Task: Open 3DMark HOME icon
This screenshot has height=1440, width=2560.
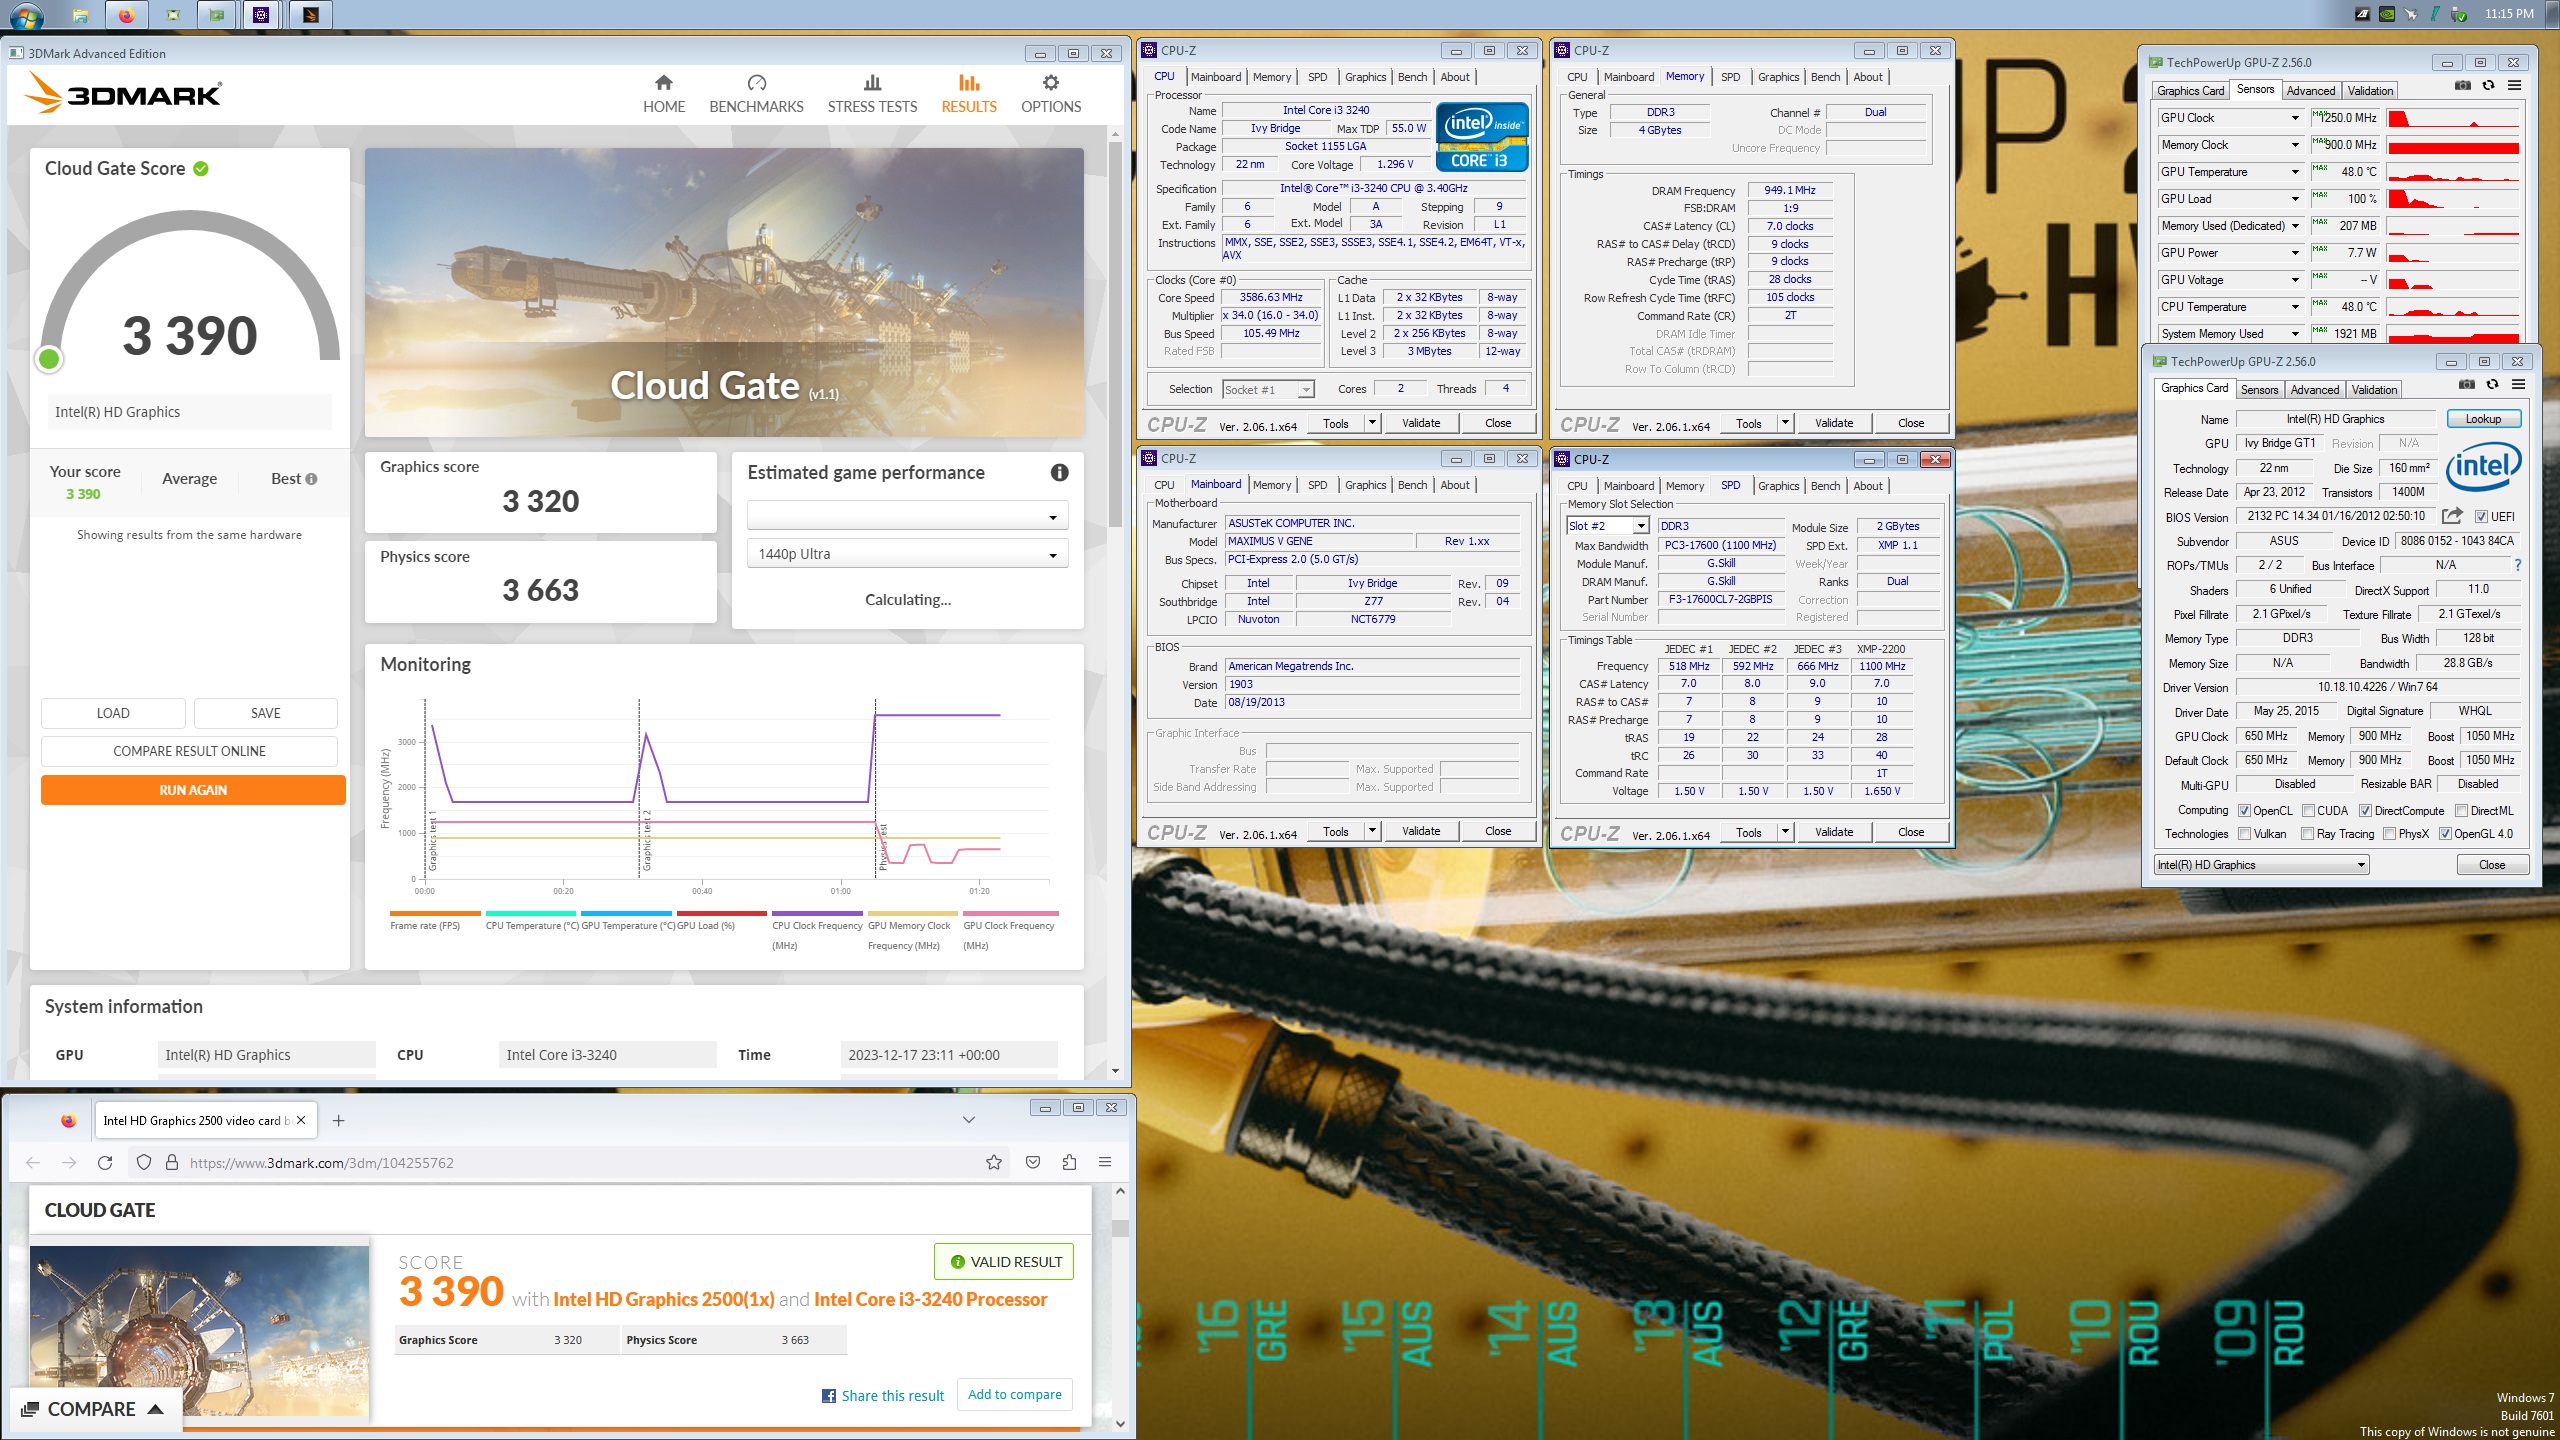Action: click(664, 83)
